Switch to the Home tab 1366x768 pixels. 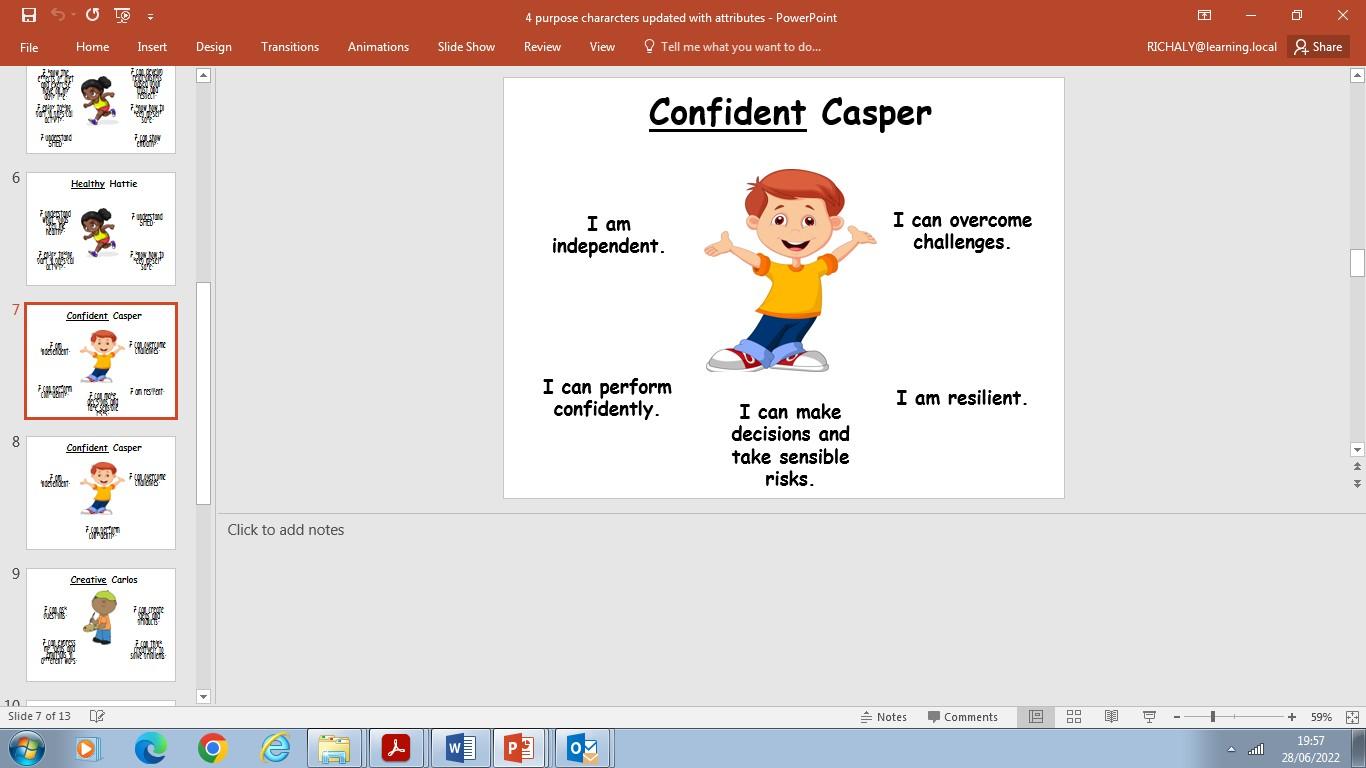(92, 47)
